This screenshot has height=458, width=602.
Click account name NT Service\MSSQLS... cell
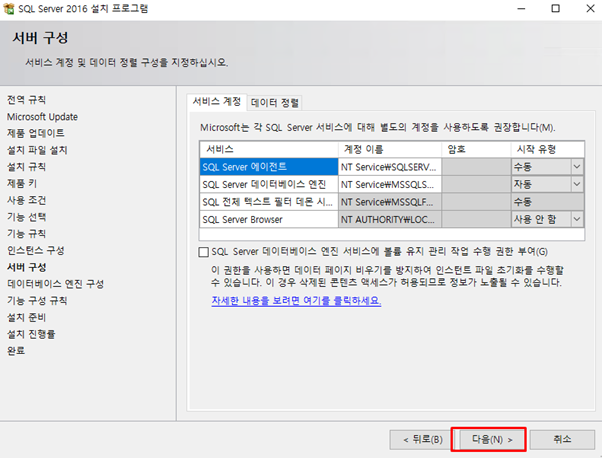pos(390,185)
